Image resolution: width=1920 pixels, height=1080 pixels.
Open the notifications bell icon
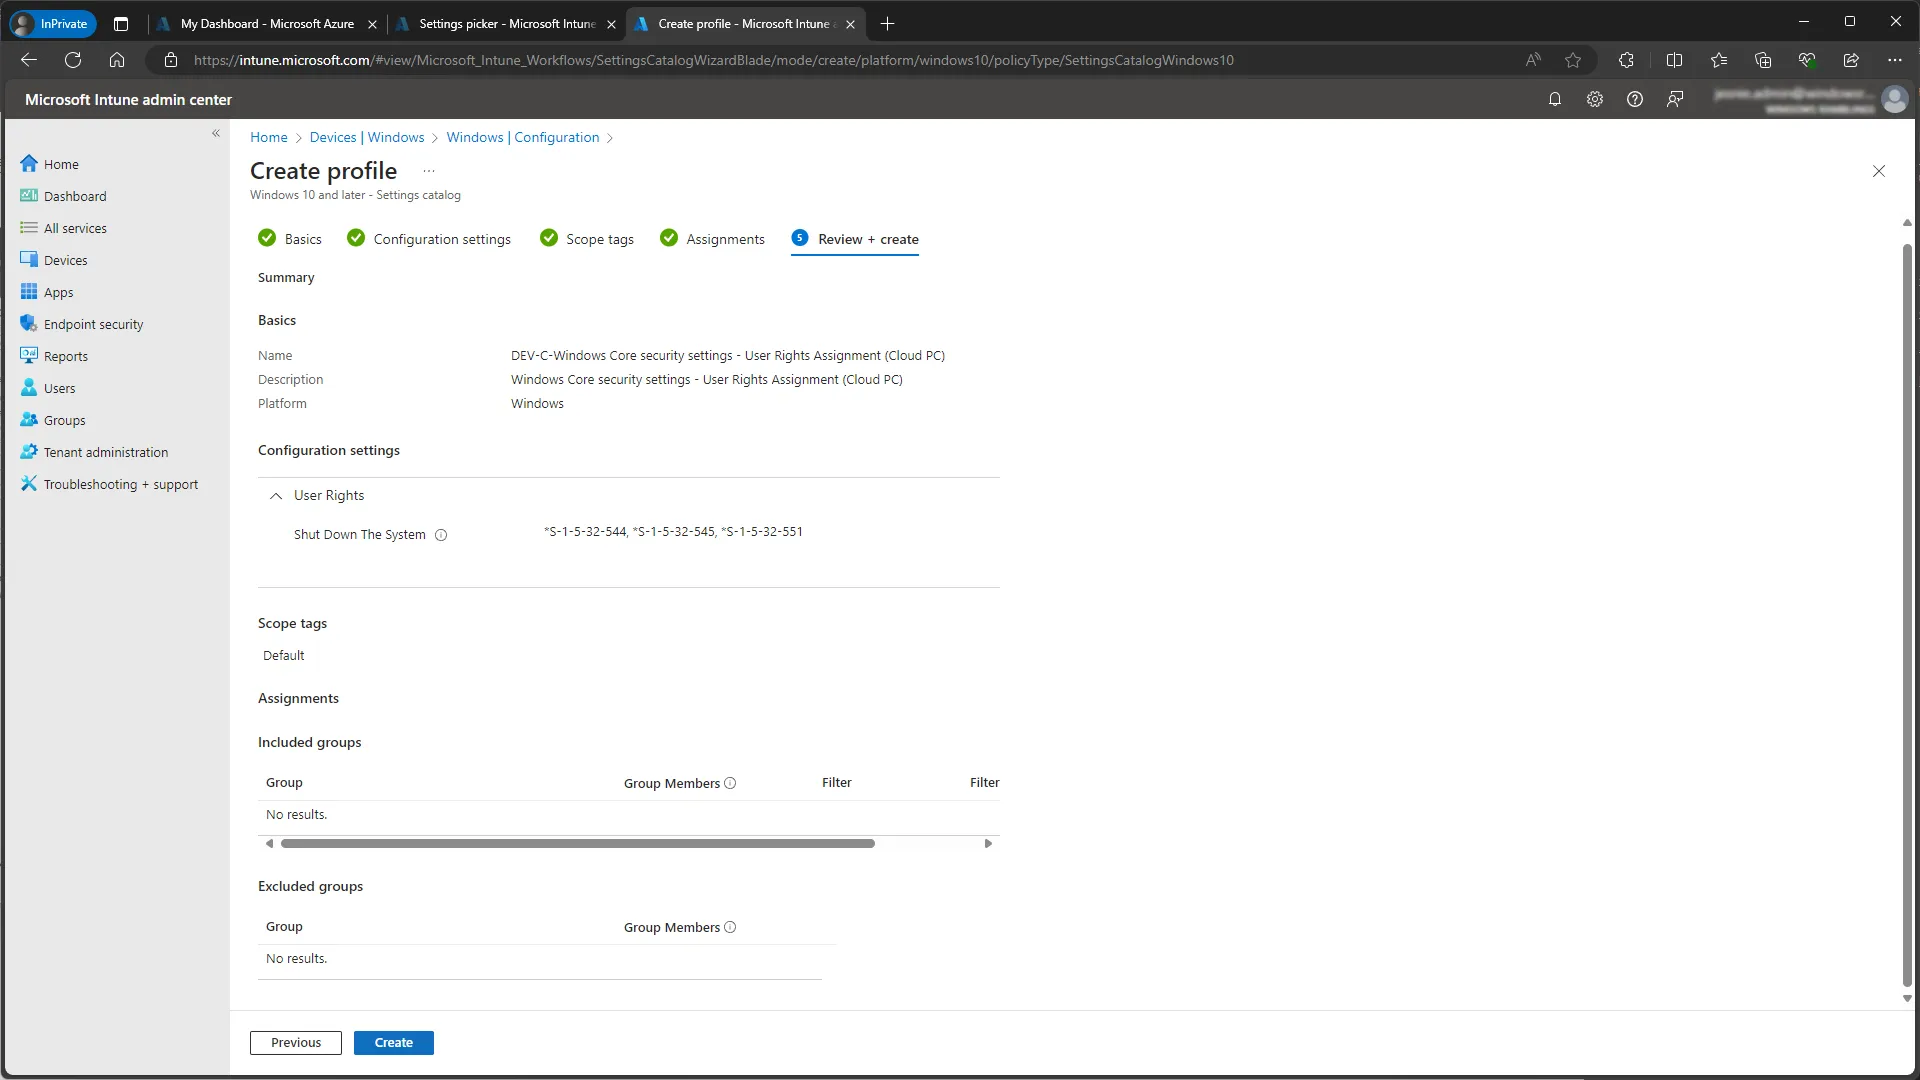[1555, 99]
